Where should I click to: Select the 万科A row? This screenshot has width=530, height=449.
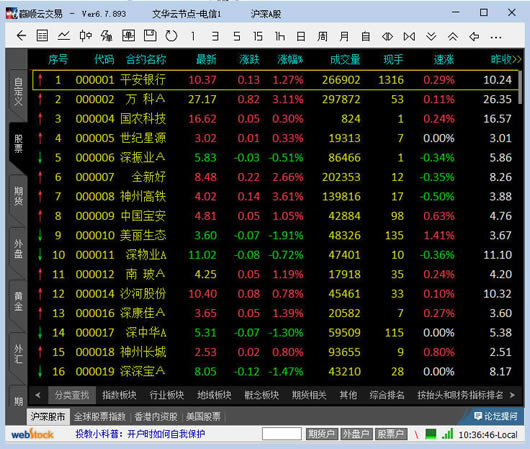276,99
